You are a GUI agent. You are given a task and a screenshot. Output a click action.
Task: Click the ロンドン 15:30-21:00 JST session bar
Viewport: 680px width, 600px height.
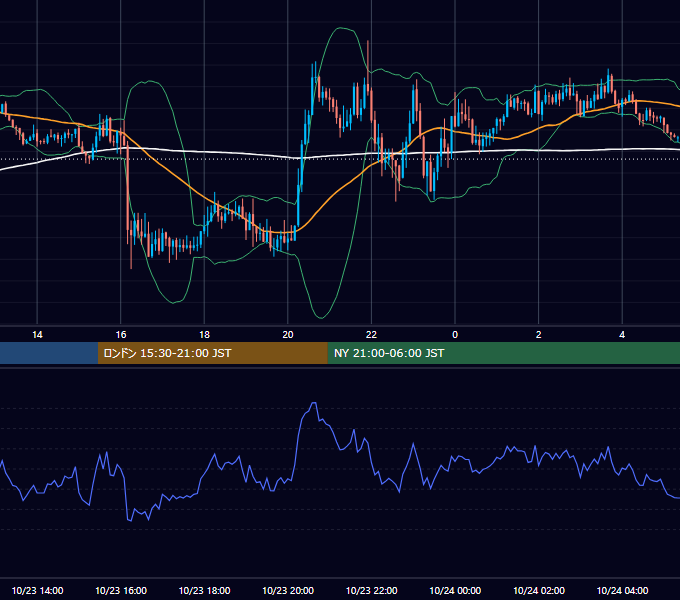212,353
